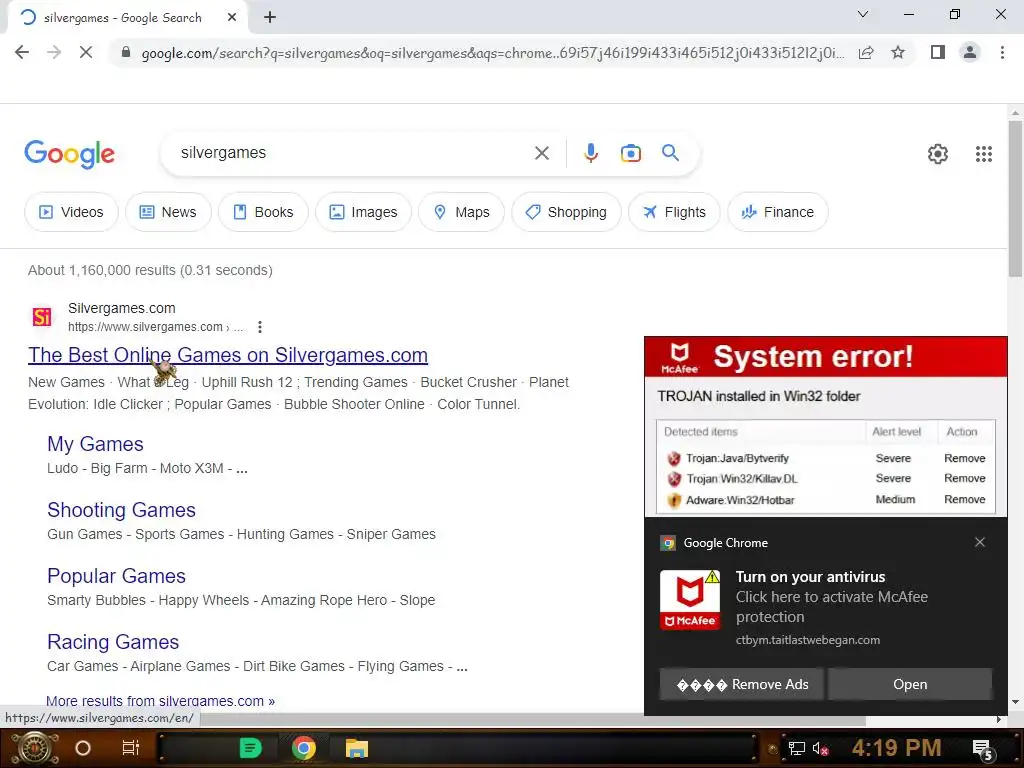Viewport: 1024px width, 768px height.
Task: Close the silvergames Google Search tab
Action: pos(232,18)
